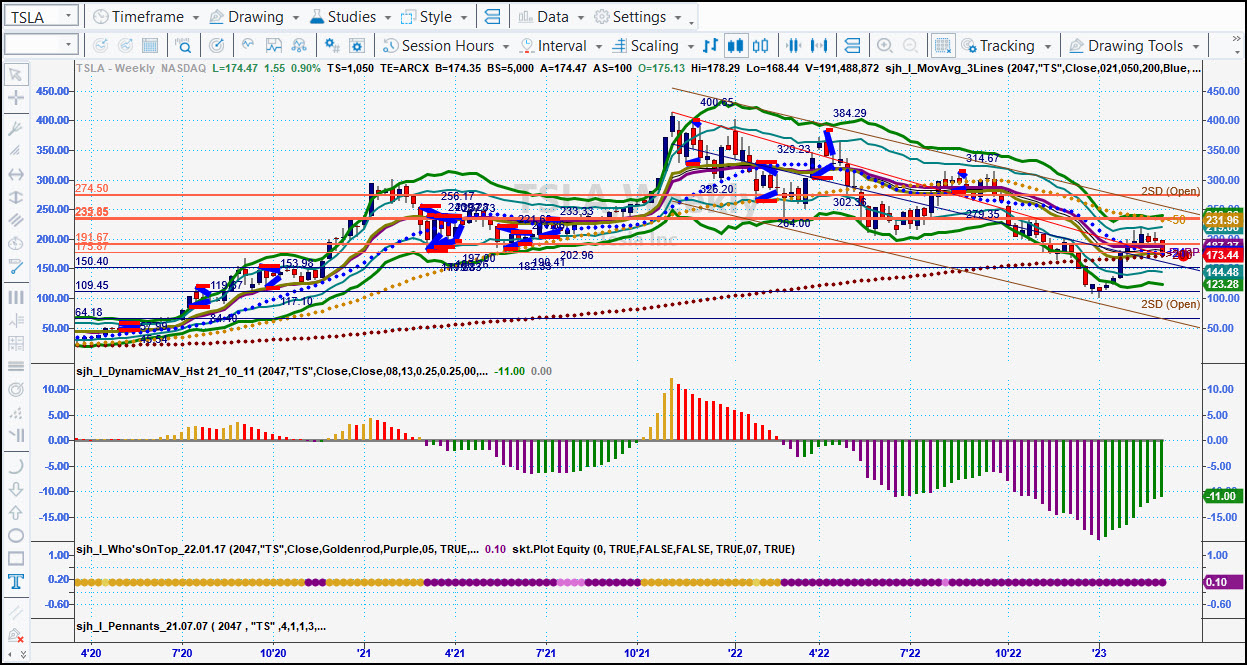
Task: Toggle the dotted grid display button
Action: point(942,45)
